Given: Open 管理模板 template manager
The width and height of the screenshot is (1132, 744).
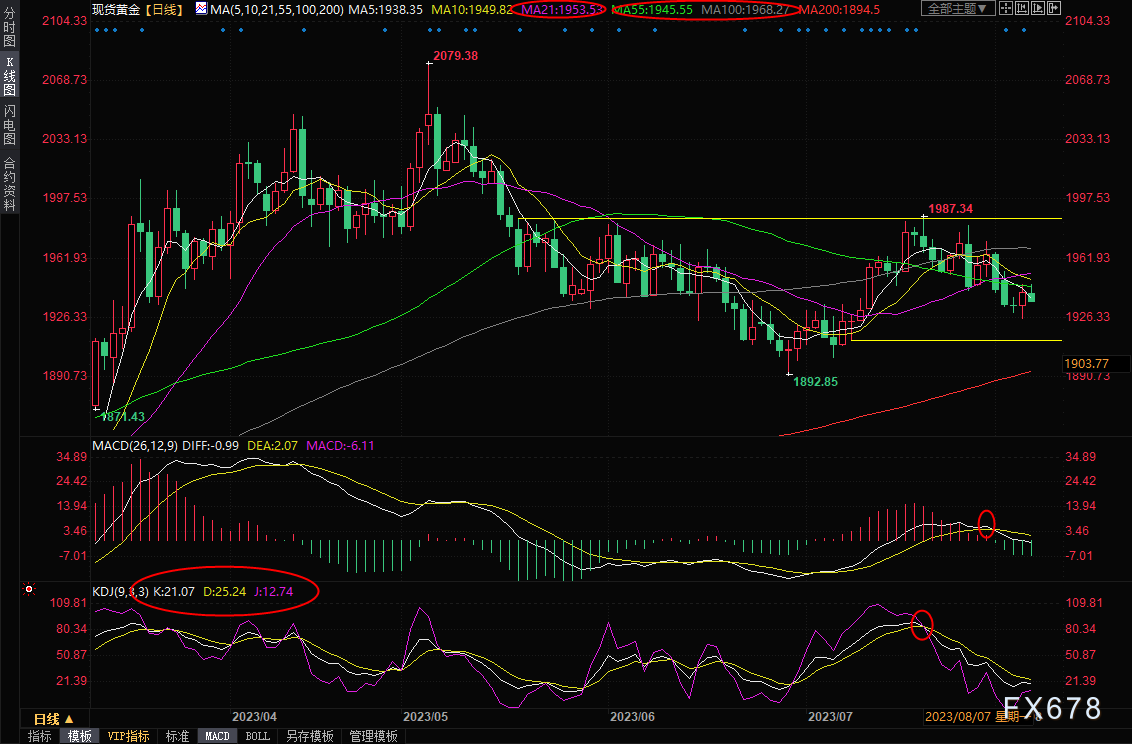Looking at the screenshot, I should coord(372,736).
